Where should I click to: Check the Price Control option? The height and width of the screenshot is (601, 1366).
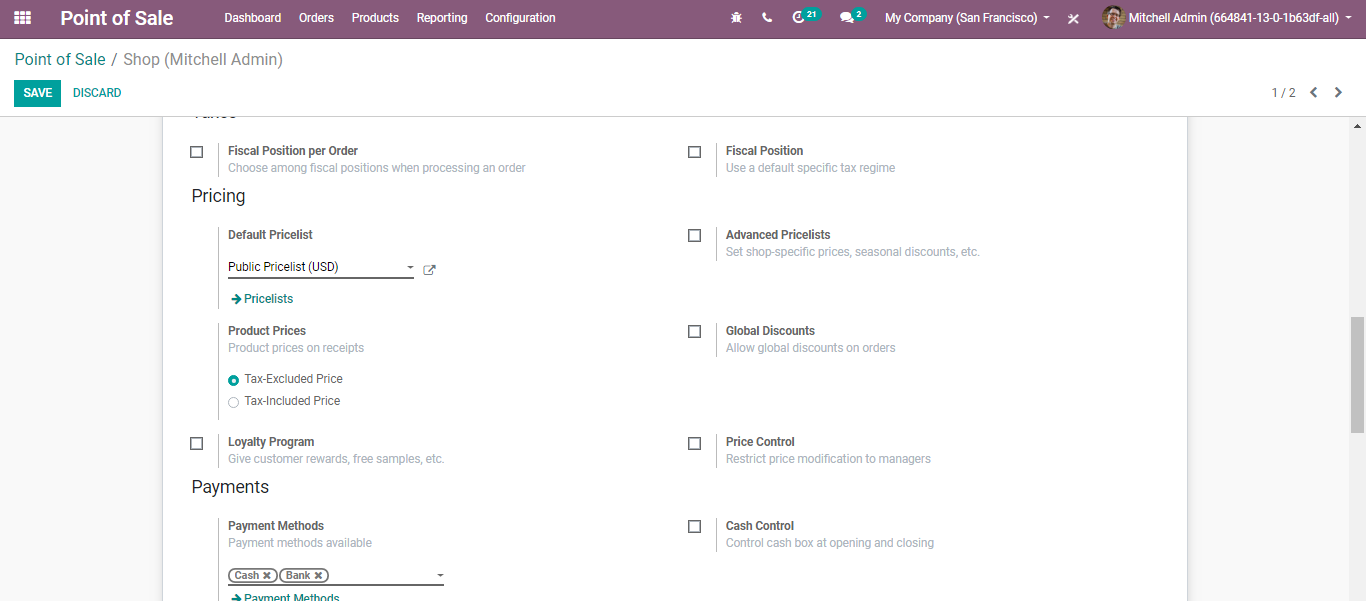pos(695,443)
